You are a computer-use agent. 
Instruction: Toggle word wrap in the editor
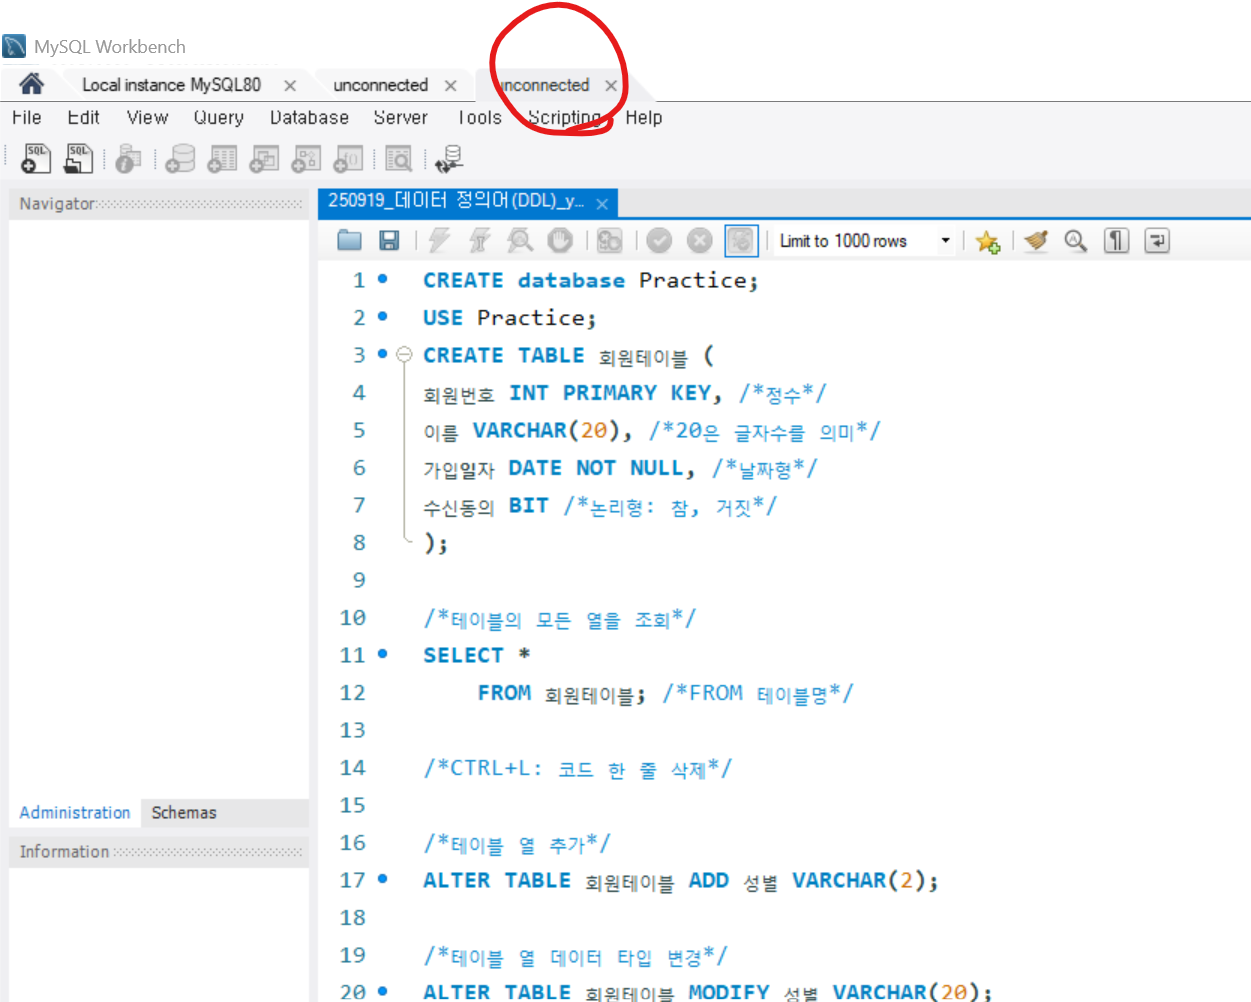1157,241
